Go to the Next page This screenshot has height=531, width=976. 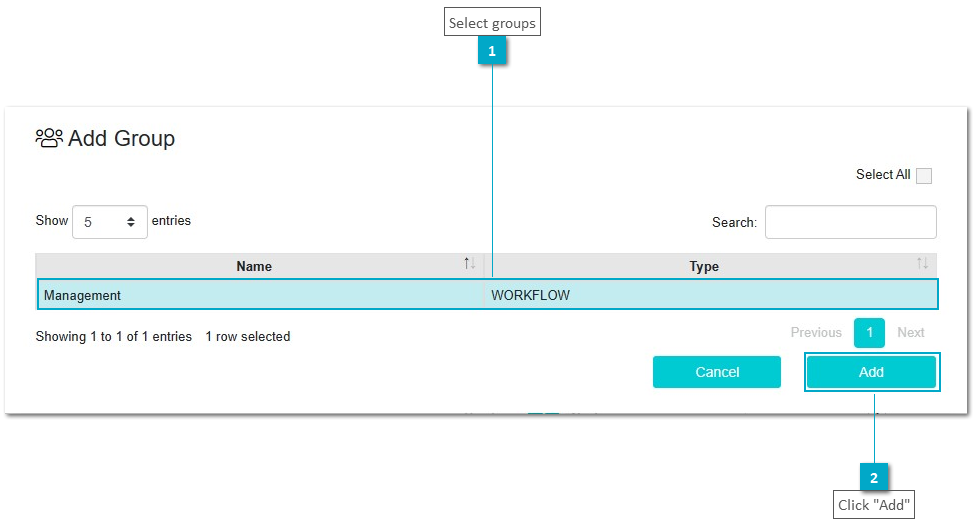click(910, 332)
